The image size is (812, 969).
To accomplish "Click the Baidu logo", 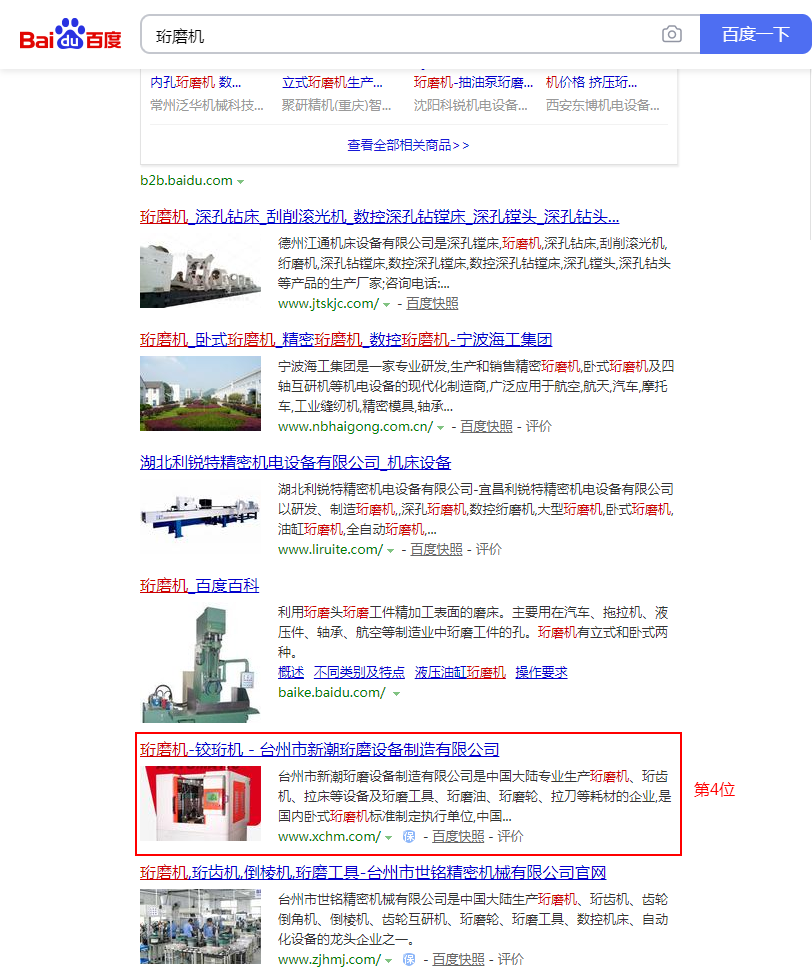I will [70, 34].
